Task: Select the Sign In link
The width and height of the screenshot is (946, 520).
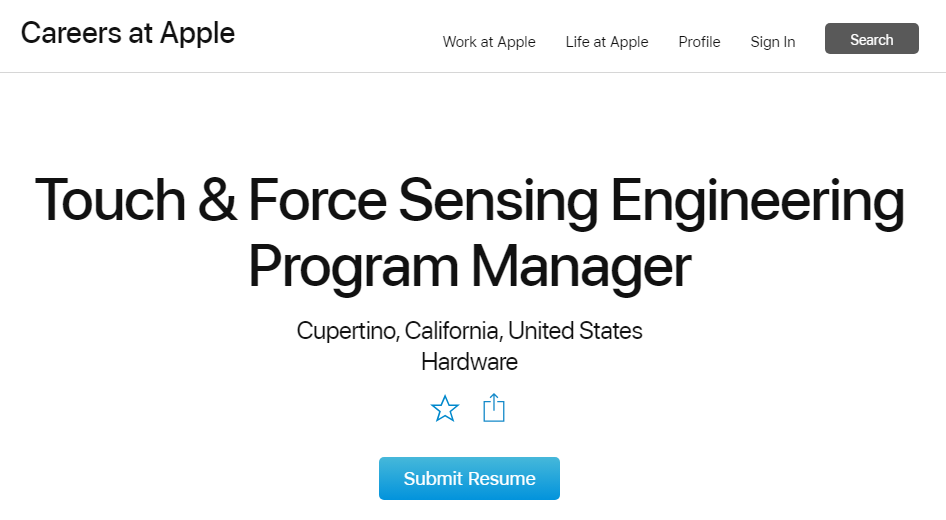Action: [x=773, y=42]
